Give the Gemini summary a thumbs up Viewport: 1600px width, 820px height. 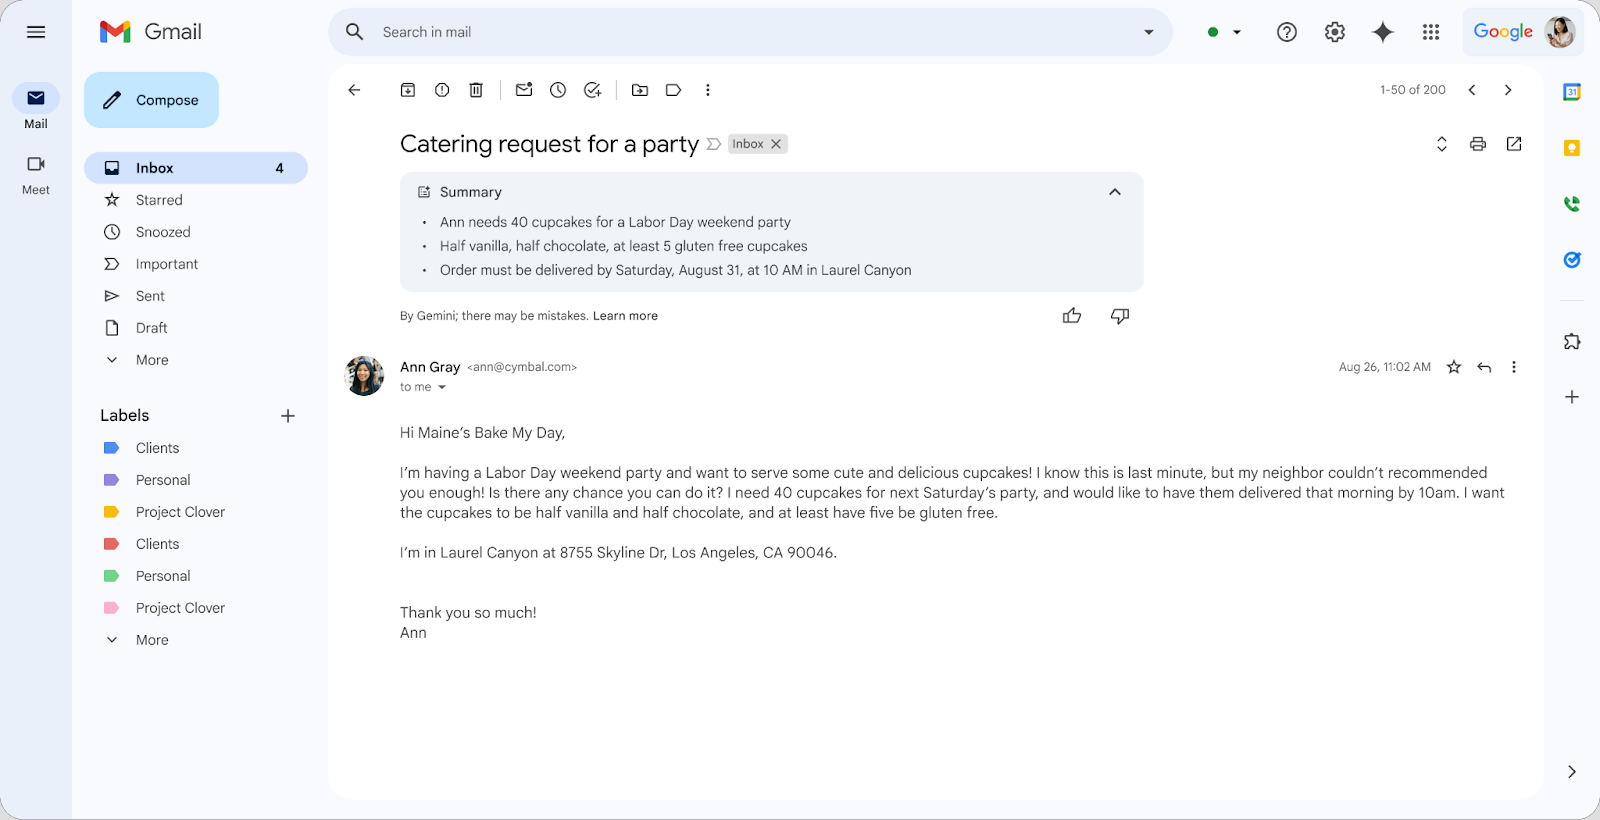[x=1071, y=315]
